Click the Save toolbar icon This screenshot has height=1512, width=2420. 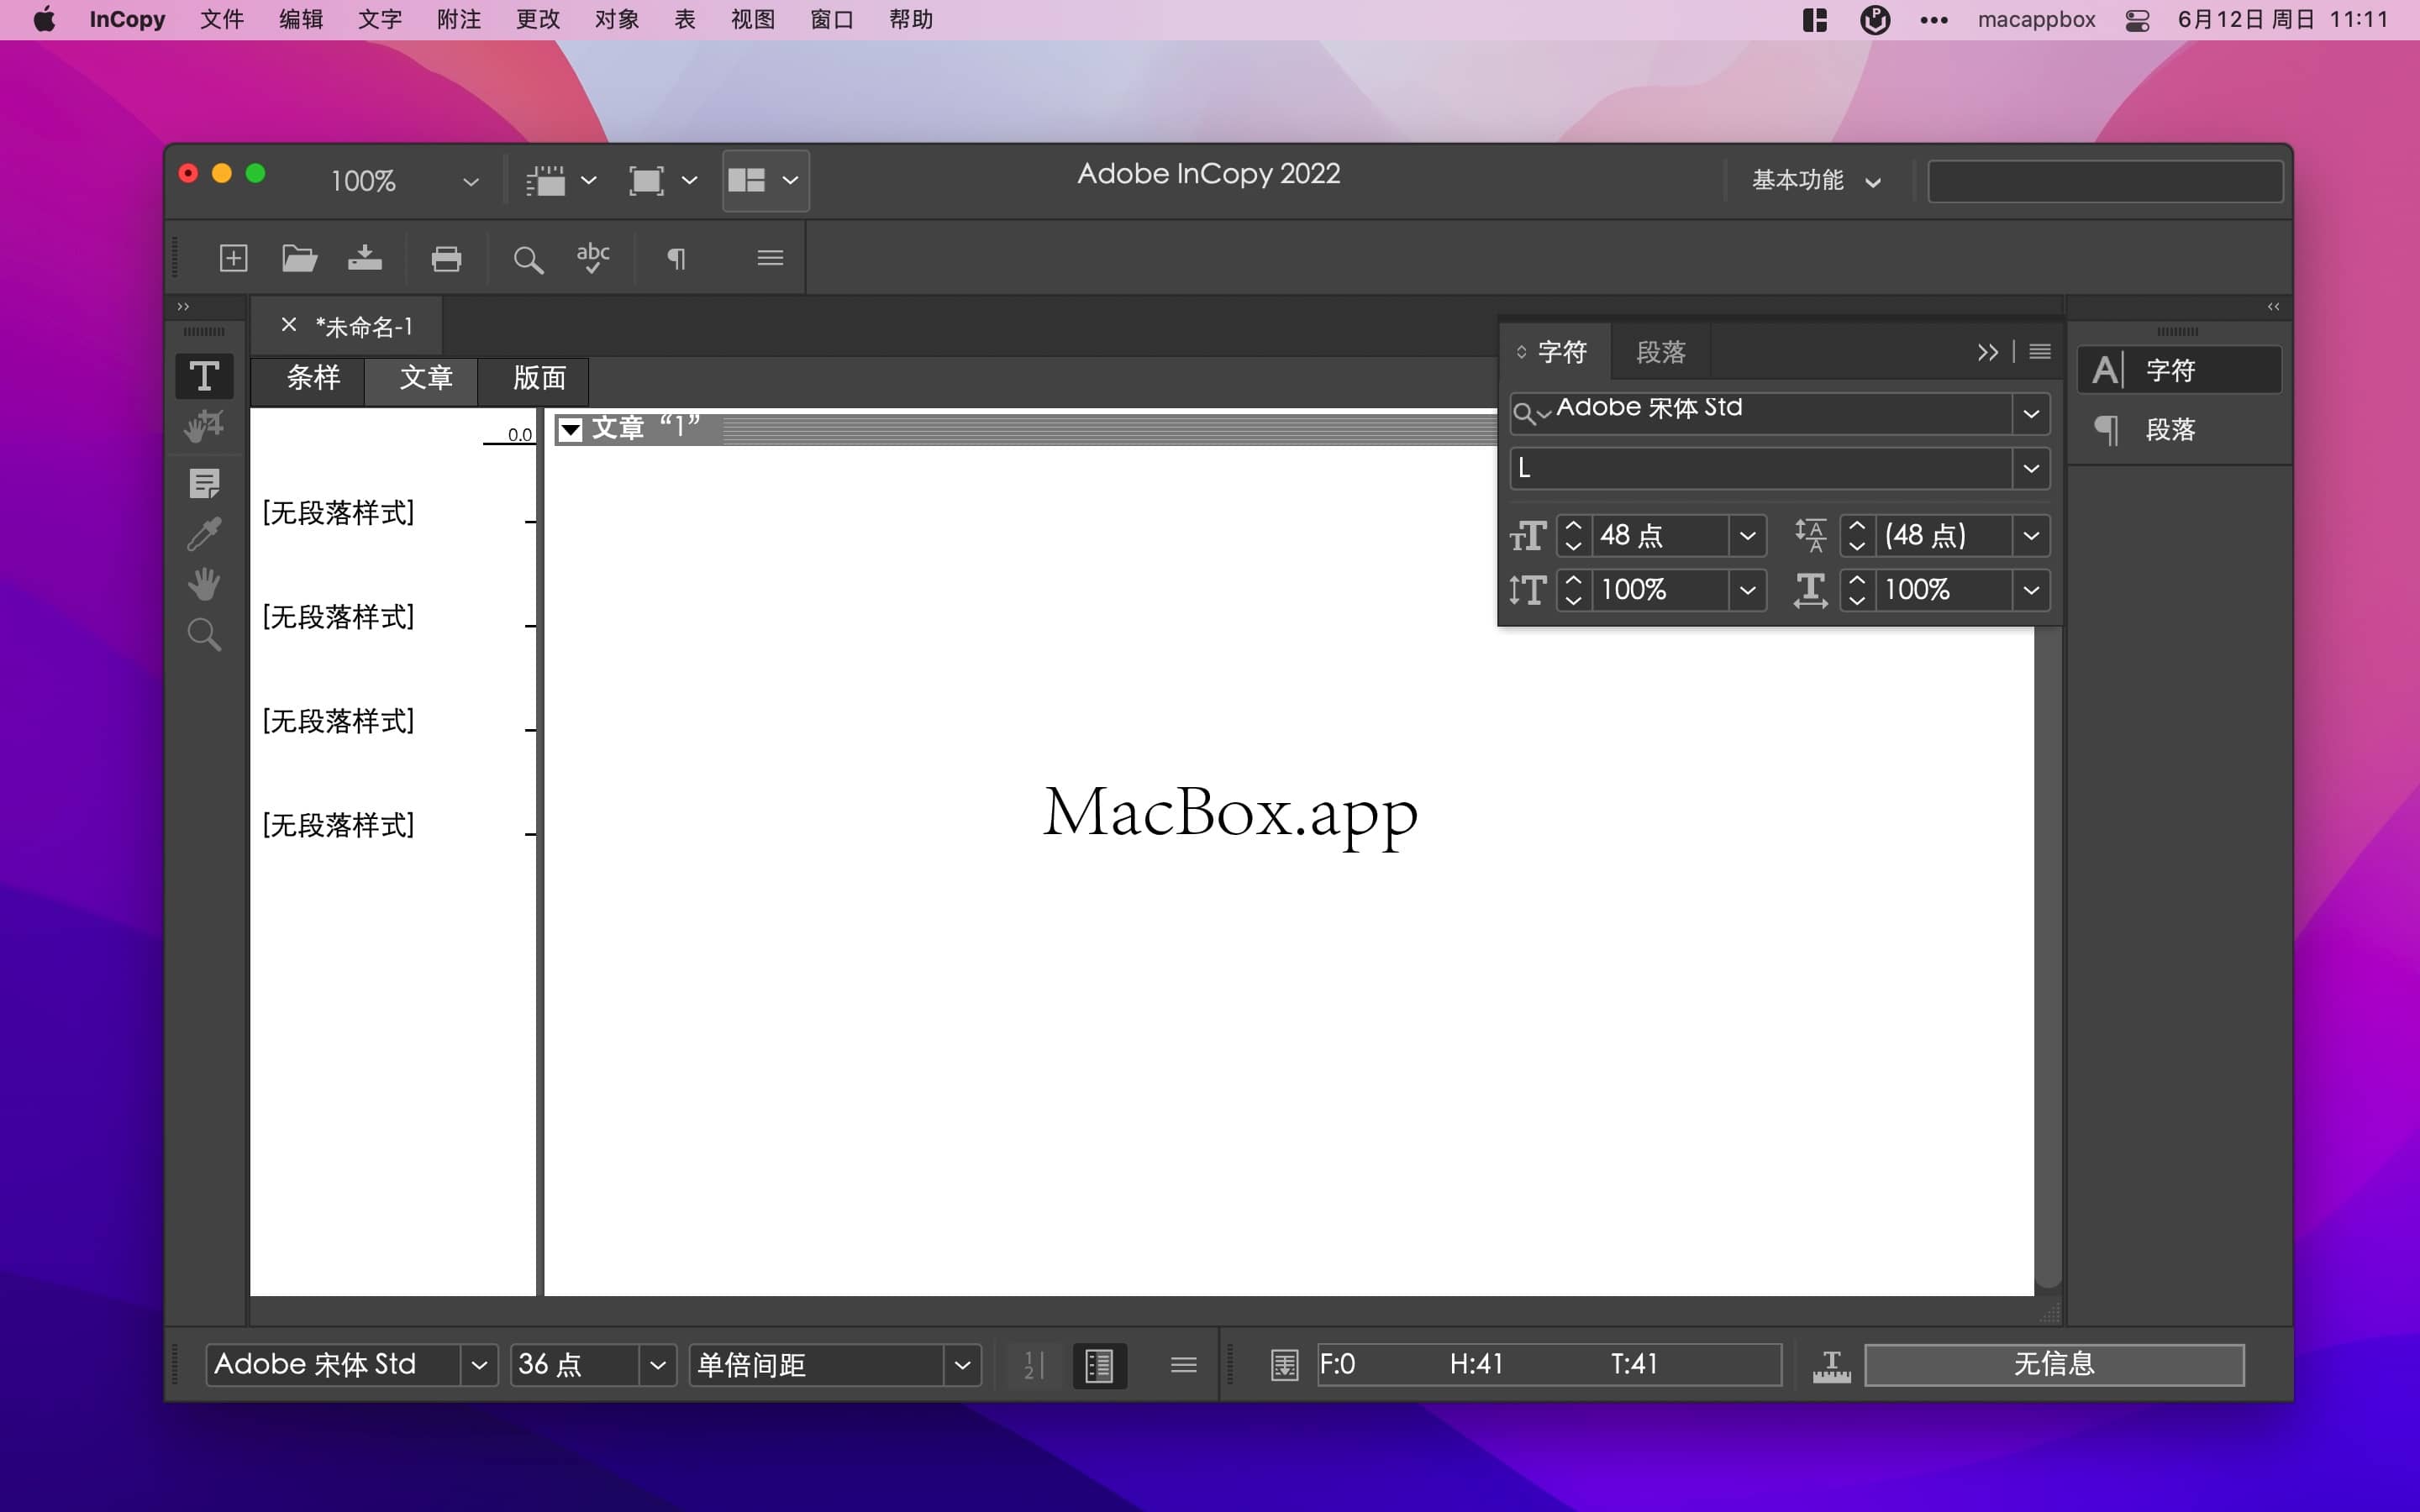pos(365,259)
